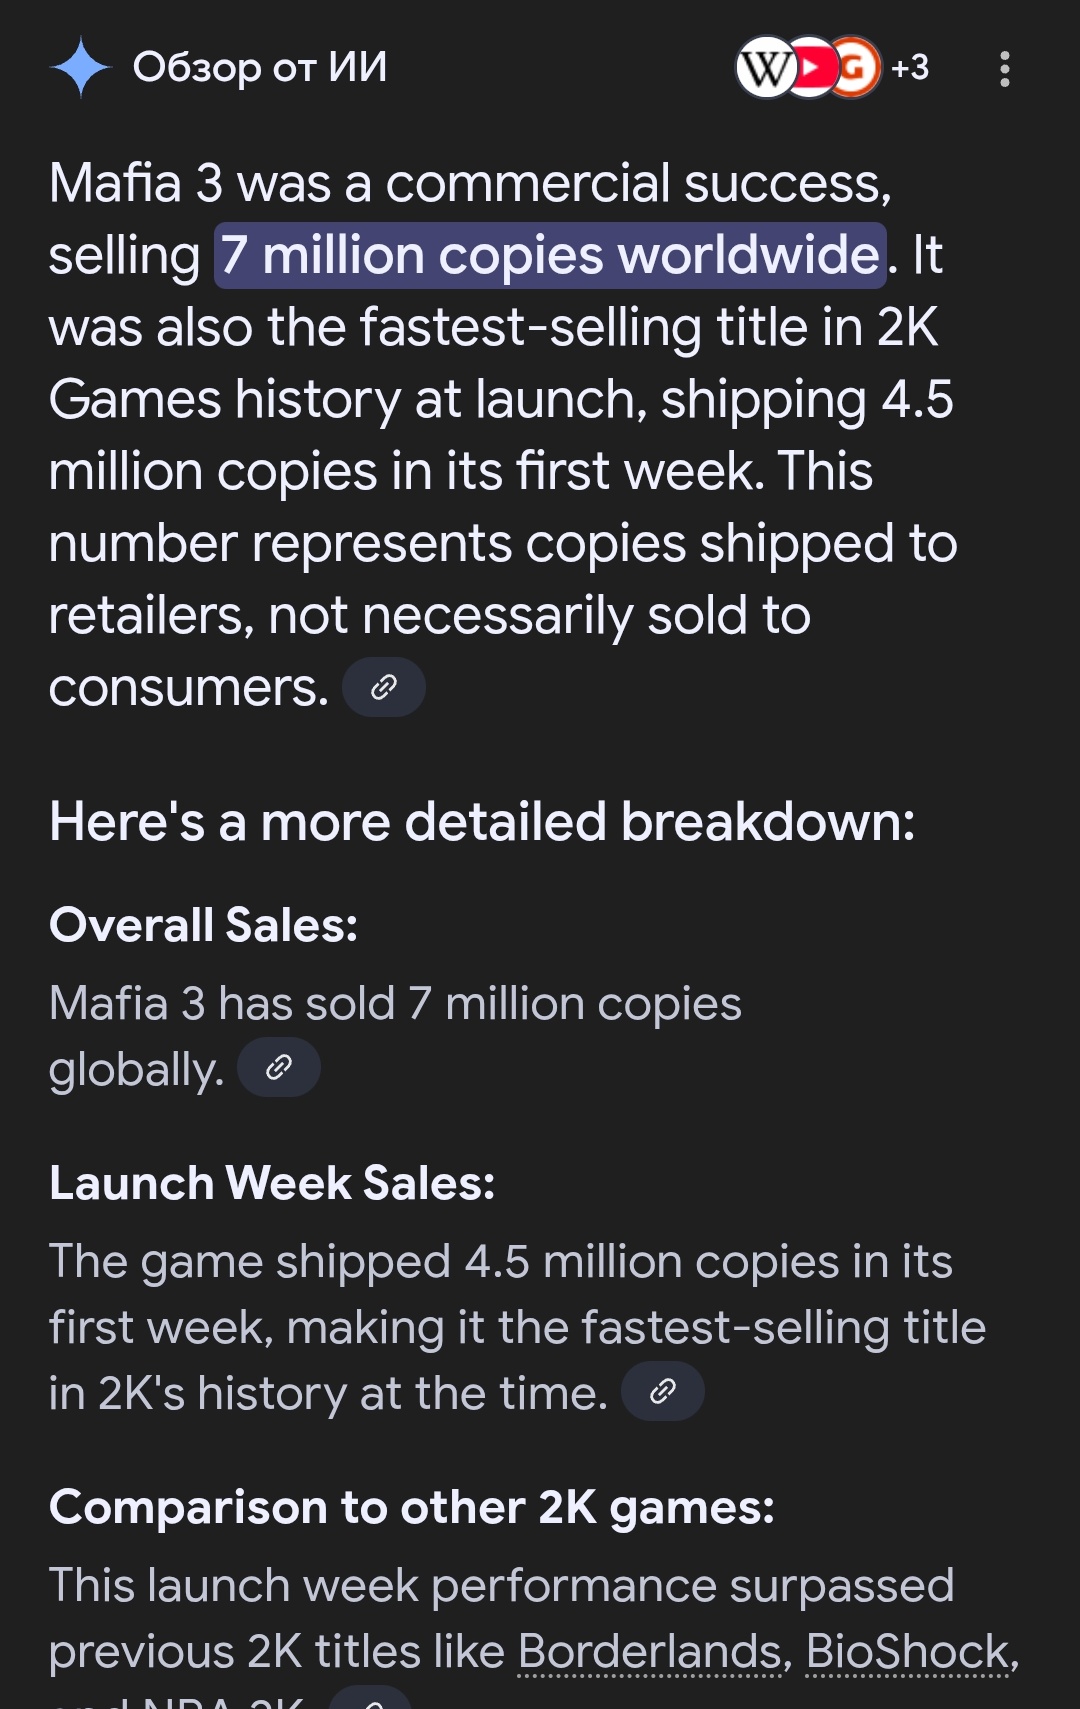This screenshot has height=1709, width=1080.
Task: Click the link chip after "globally."
Action: coord(279,1068)
